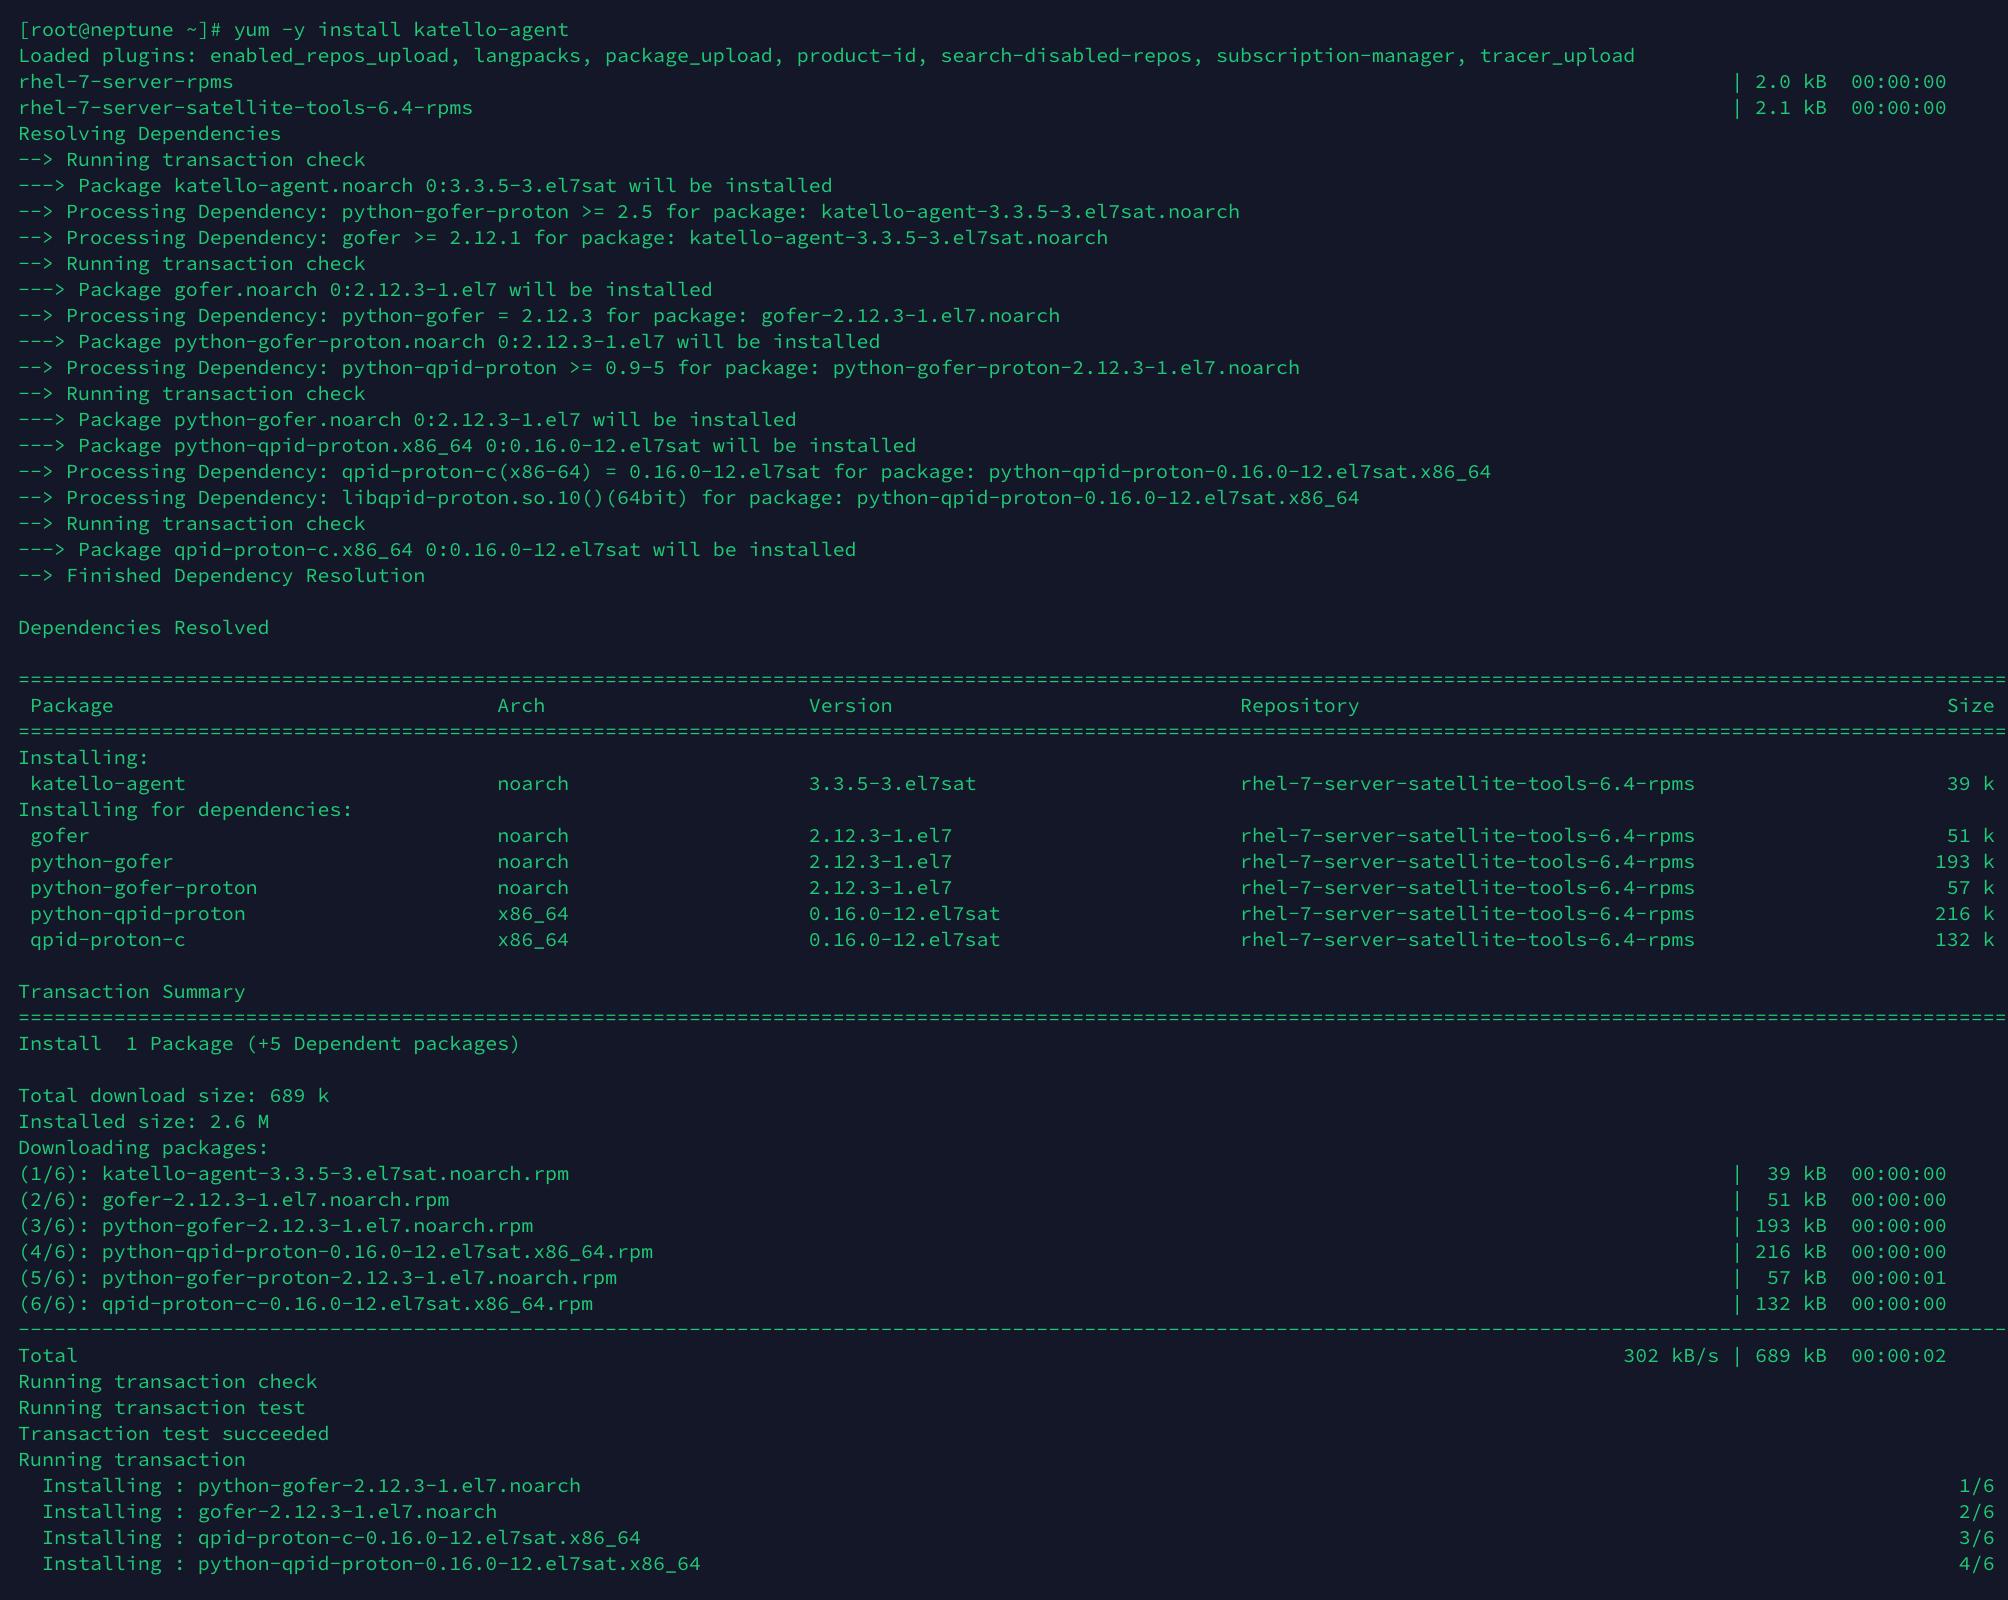Click the python-gofer-proton >= 2.5 dependency line

click(x=629, y=212)
